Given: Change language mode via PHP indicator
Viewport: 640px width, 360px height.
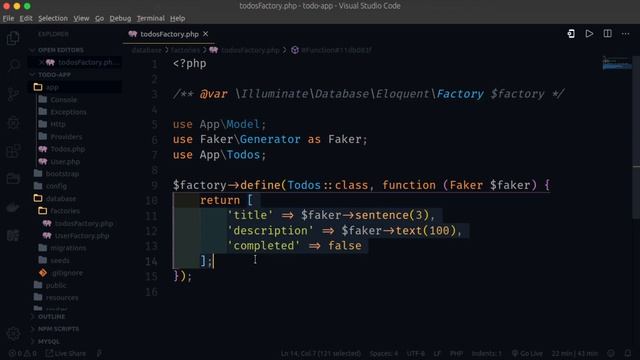Looking at the screenshot, I should click(456, 353).
